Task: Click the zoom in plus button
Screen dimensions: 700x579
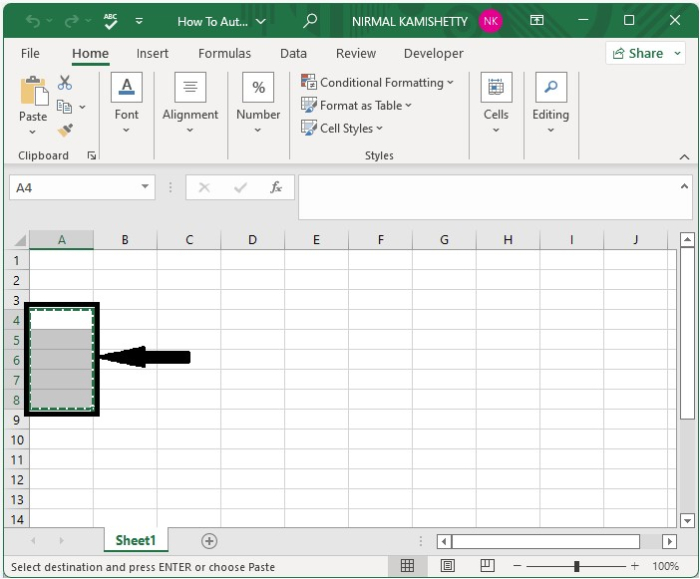Action: pyautogui.click(x=634, y=566)
